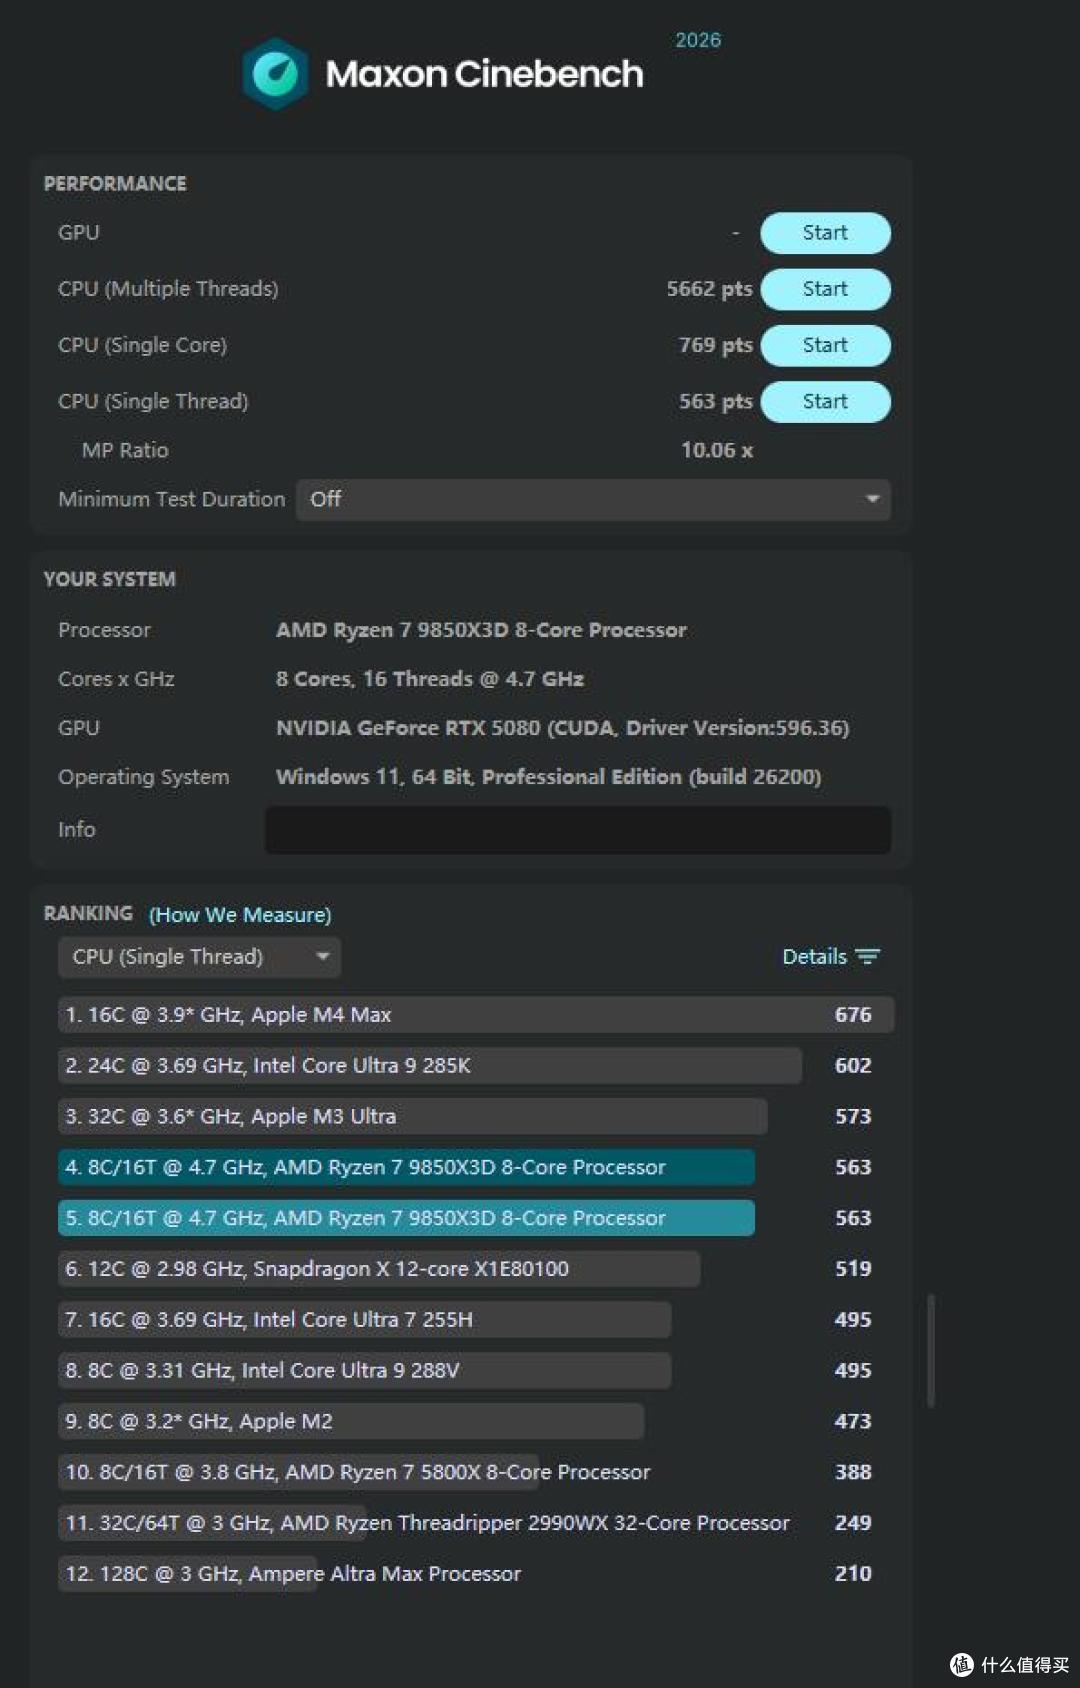Click the PERFORMANCE section heading

point(115,184)
